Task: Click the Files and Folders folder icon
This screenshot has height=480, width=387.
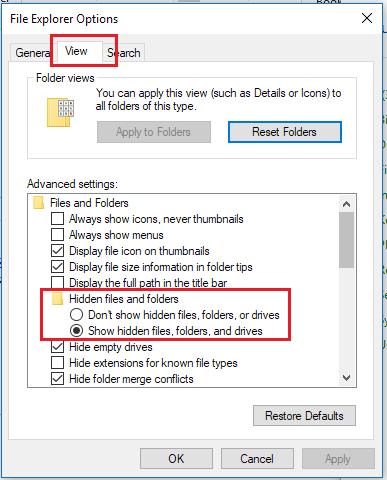Action: [x=39, y=203]
